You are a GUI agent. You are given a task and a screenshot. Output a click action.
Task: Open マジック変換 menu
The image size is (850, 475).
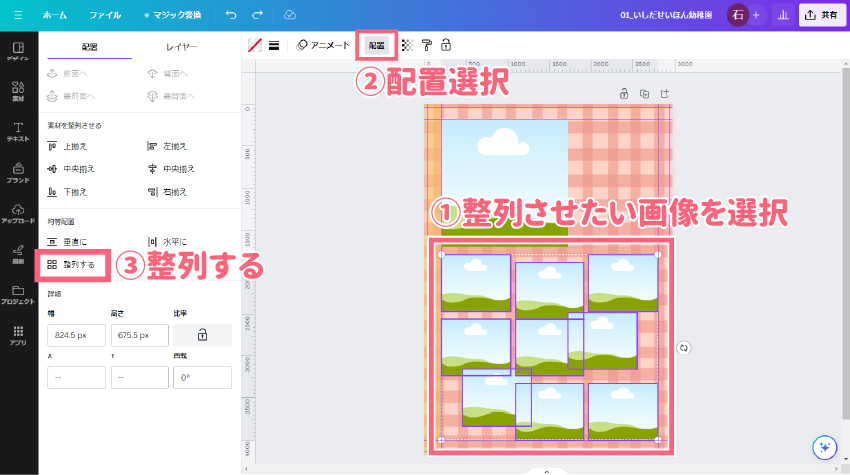pos(172,15)
